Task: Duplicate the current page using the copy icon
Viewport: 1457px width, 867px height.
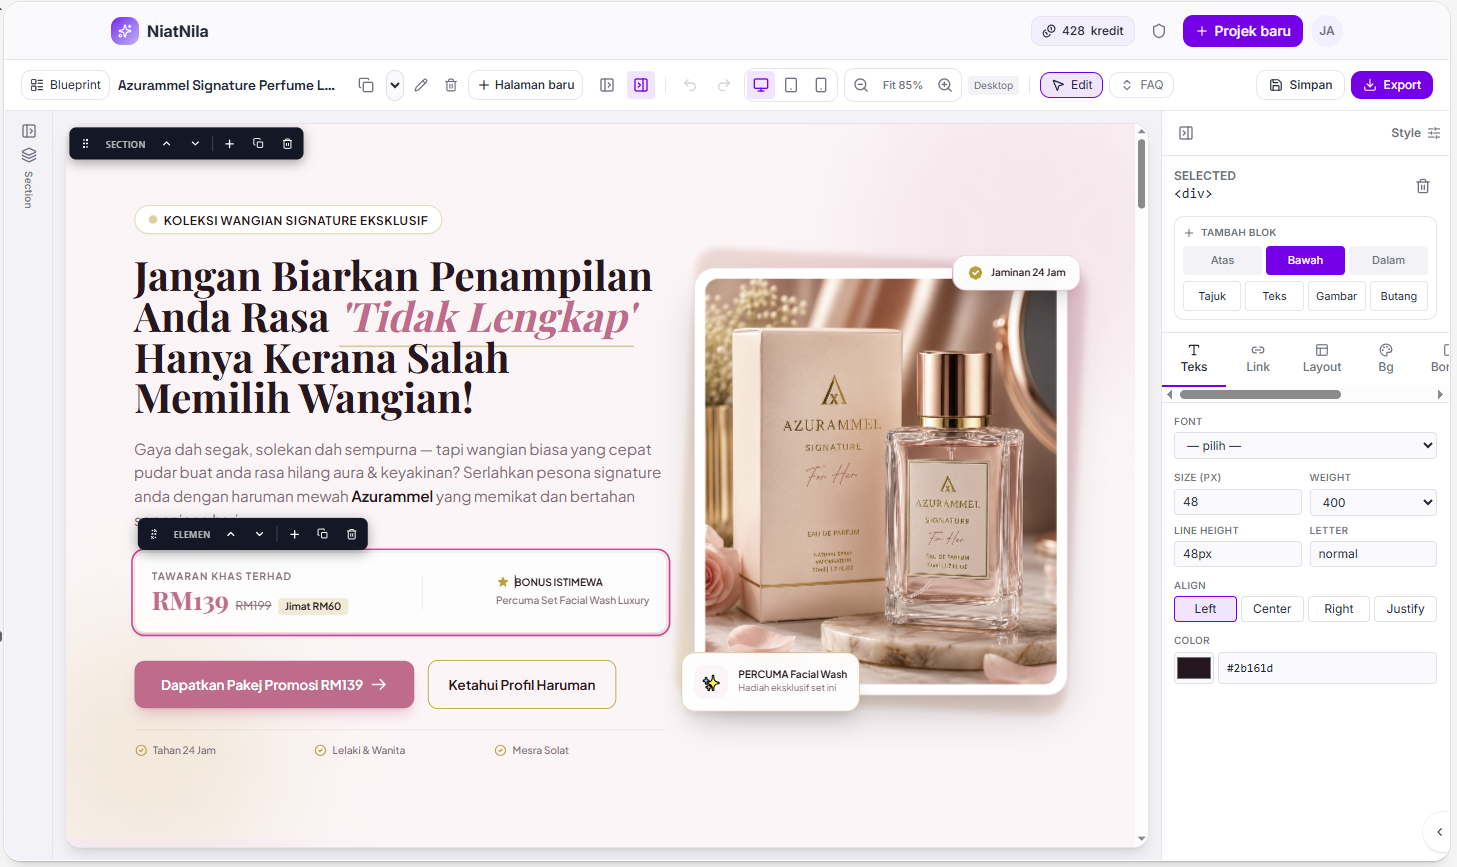Action: click(366, 85)
